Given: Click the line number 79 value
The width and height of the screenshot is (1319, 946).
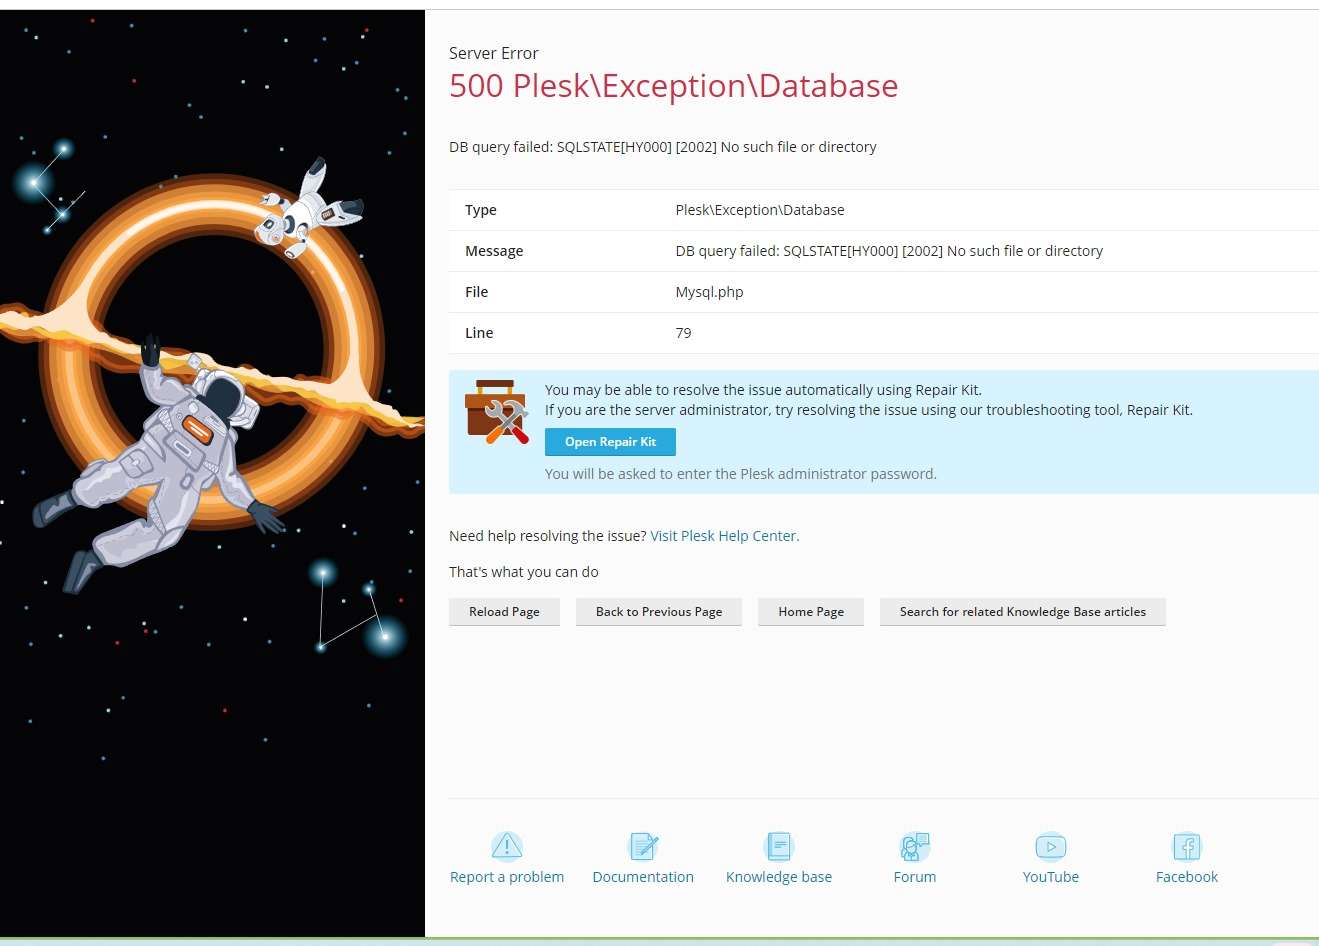Looking at the screenshot, I should (x=684, y=333).
